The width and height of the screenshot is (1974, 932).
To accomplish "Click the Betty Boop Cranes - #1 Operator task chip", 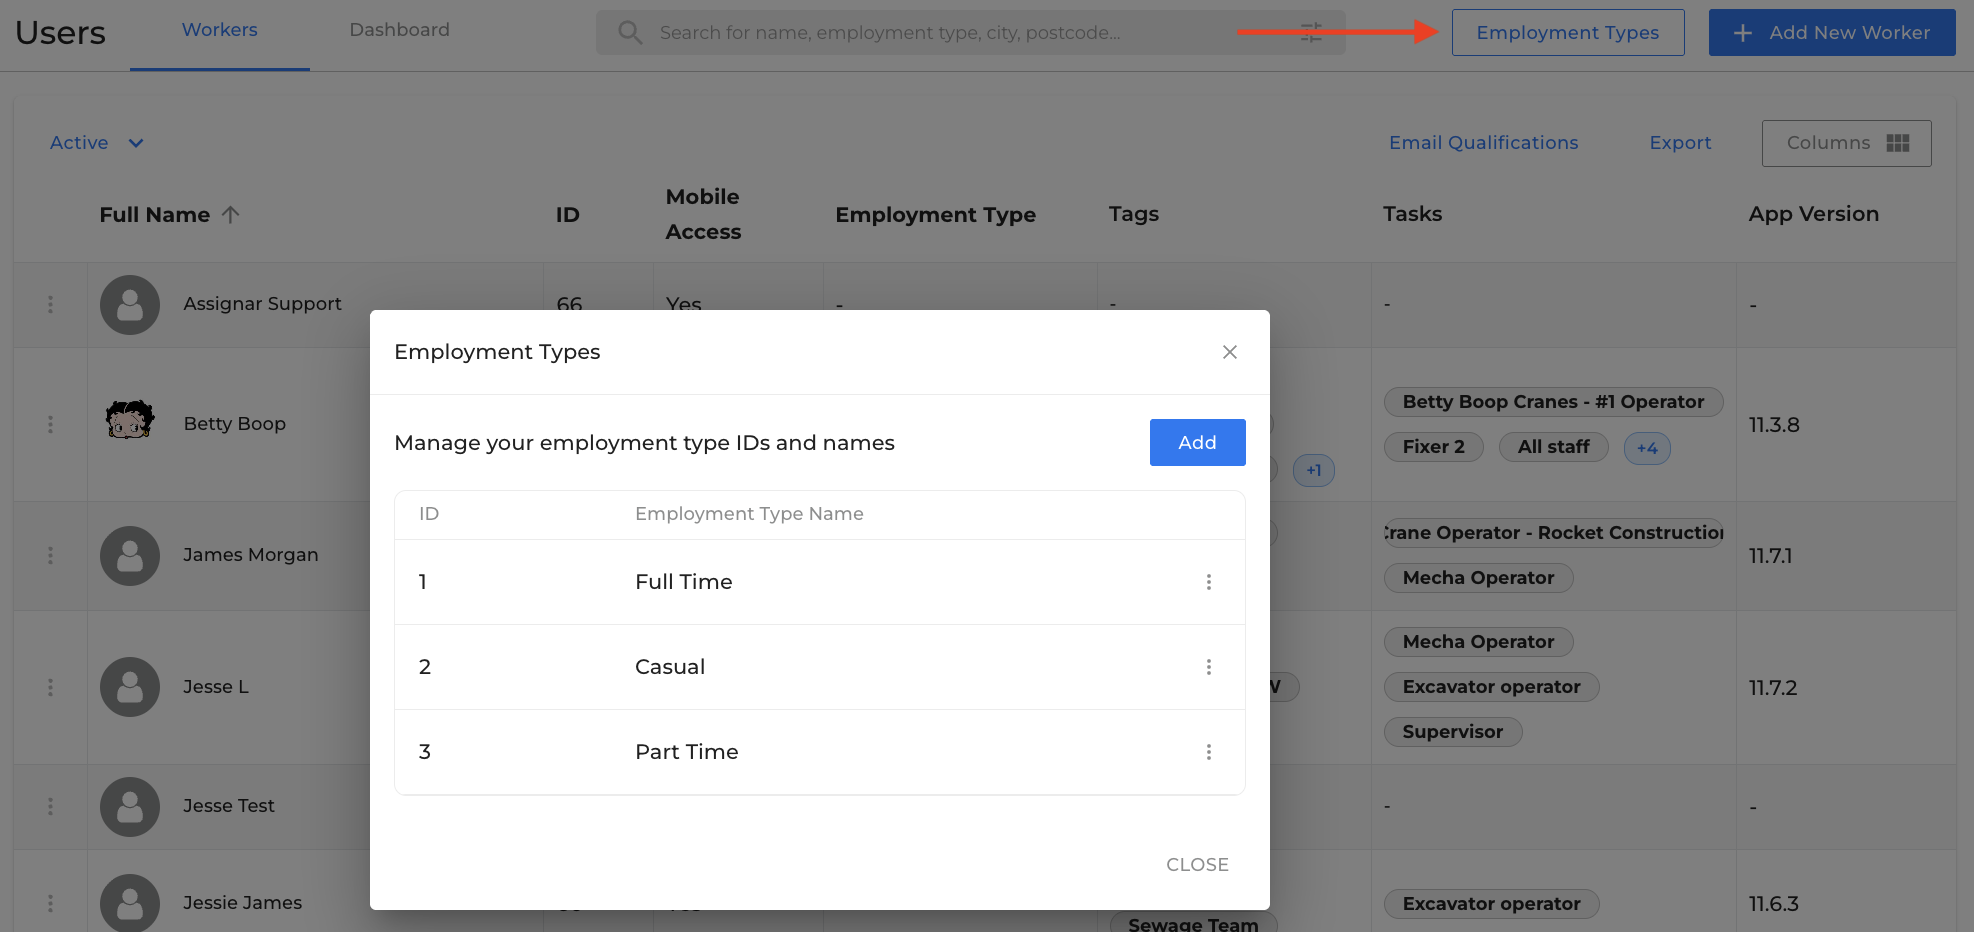I will point(1553,402).
